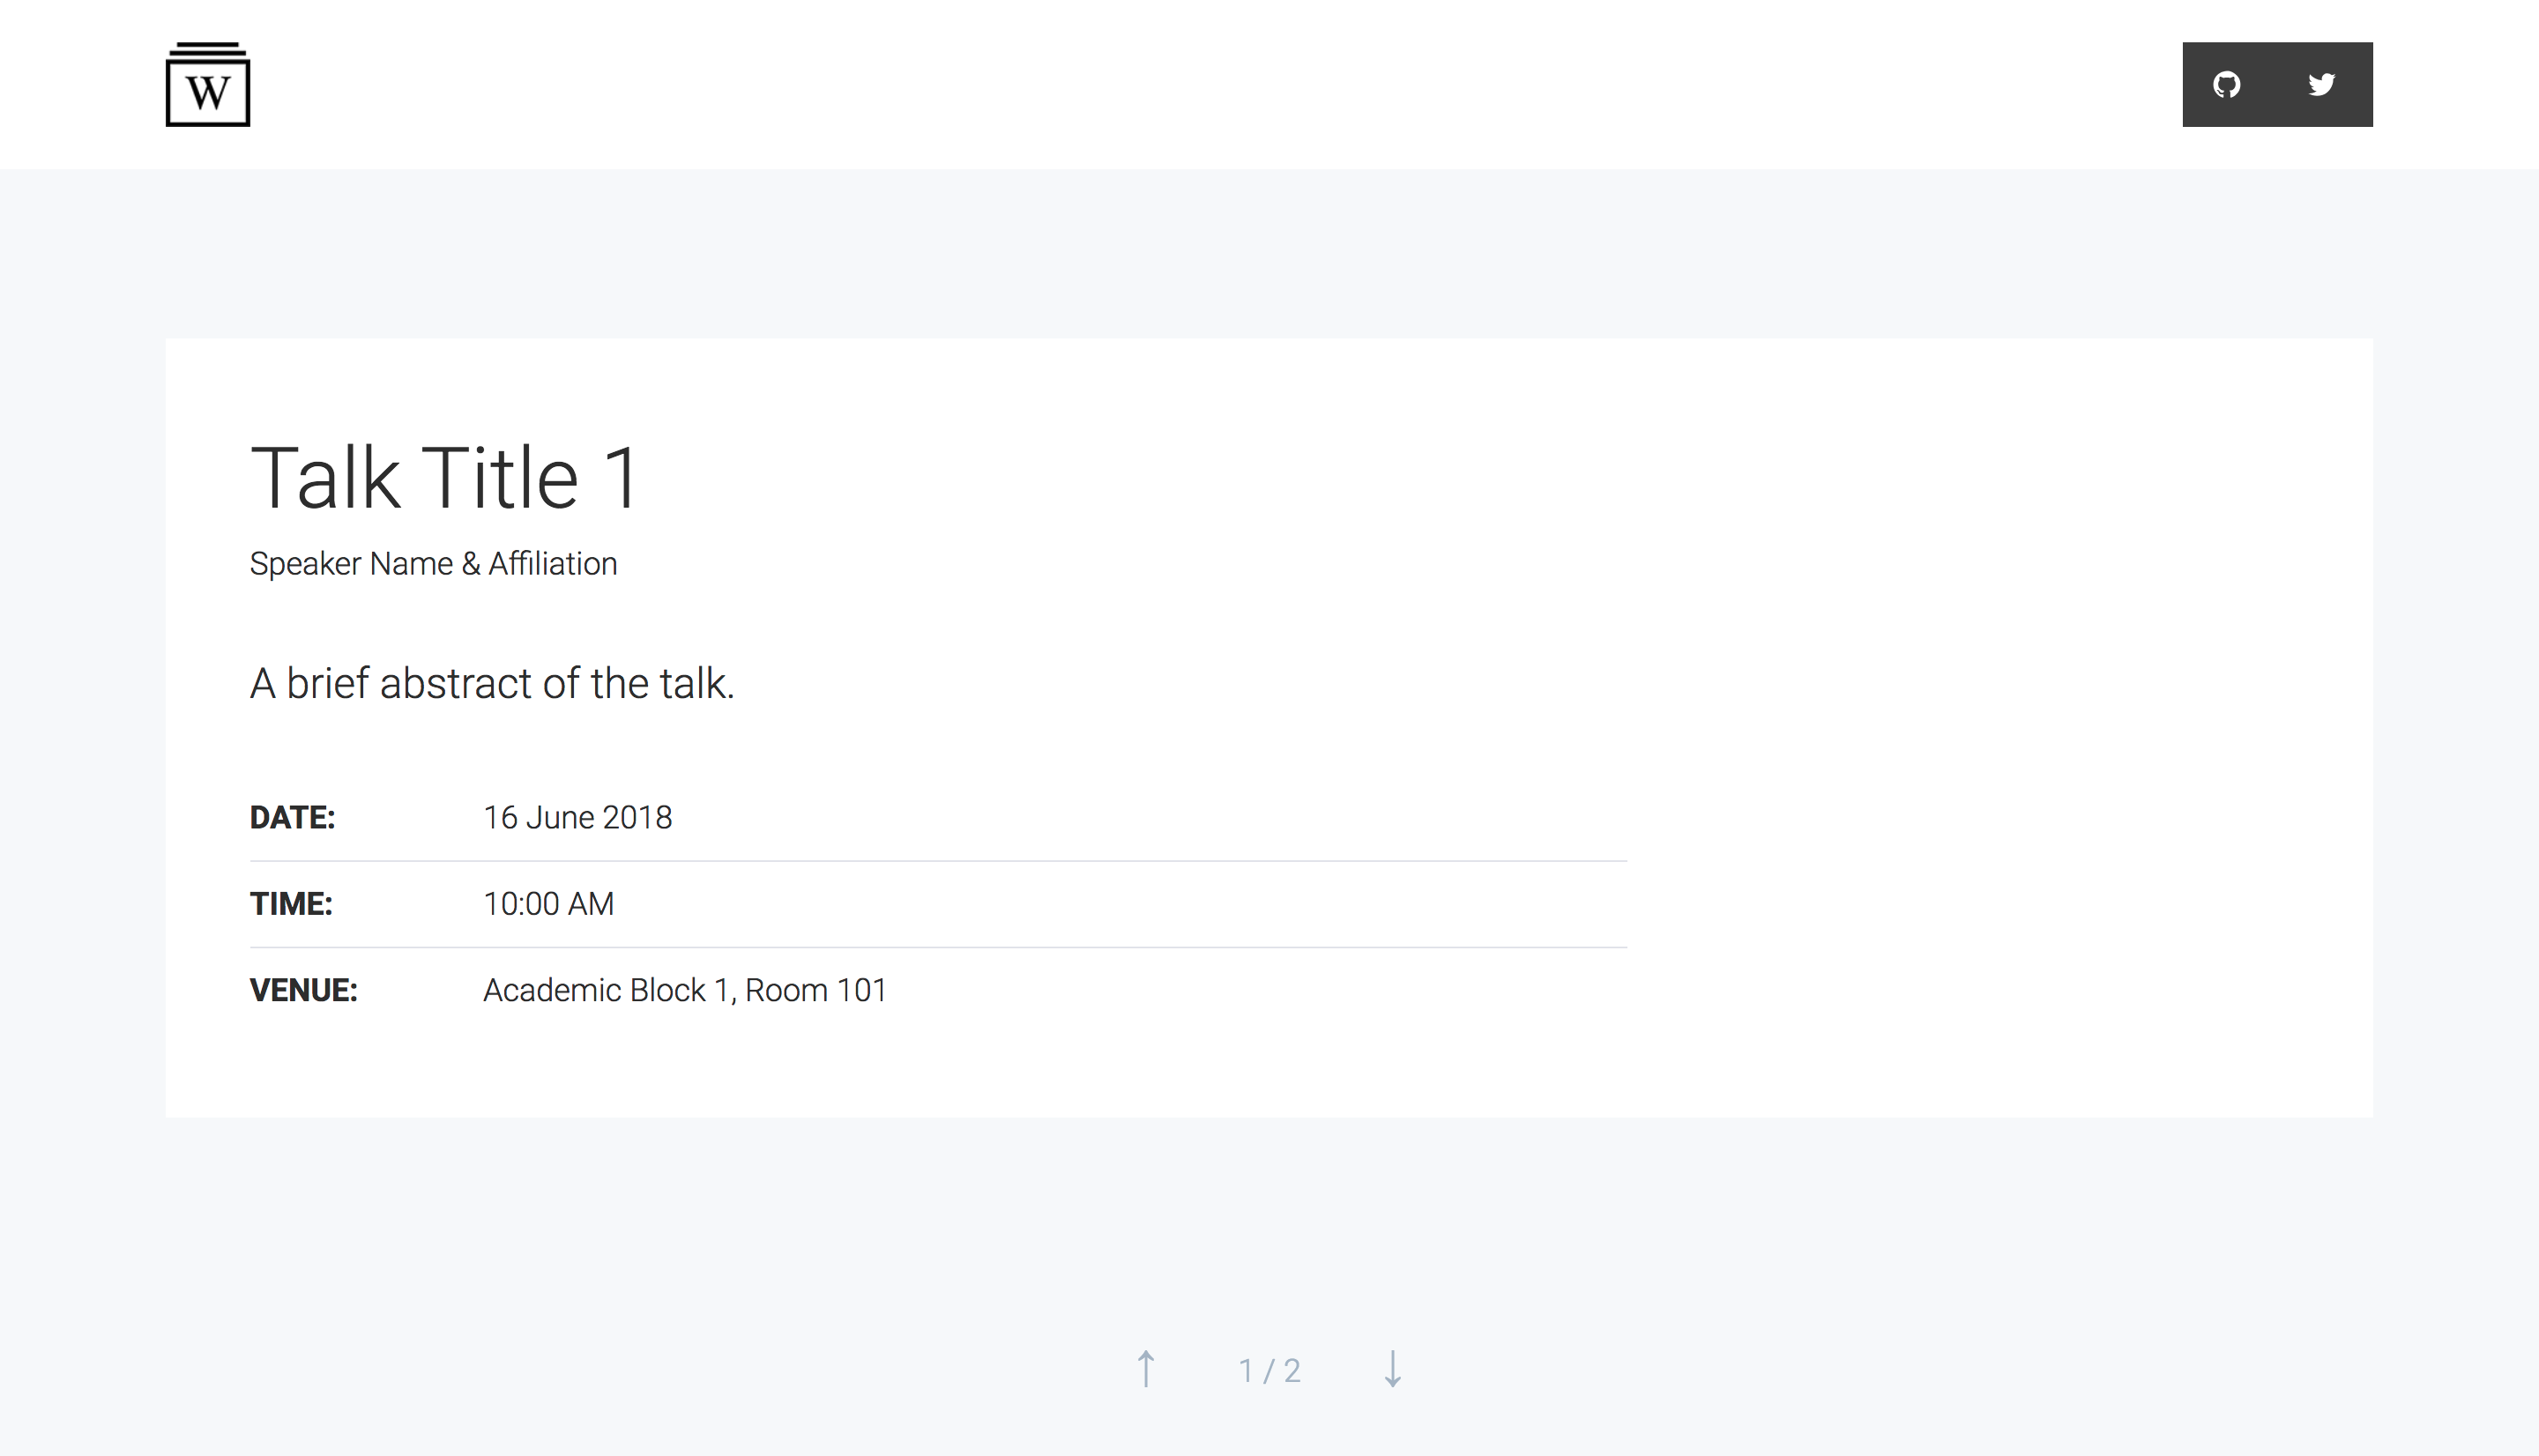Advance to next slide with down arrow

pyautogui.click(x=1393, y=1369)
